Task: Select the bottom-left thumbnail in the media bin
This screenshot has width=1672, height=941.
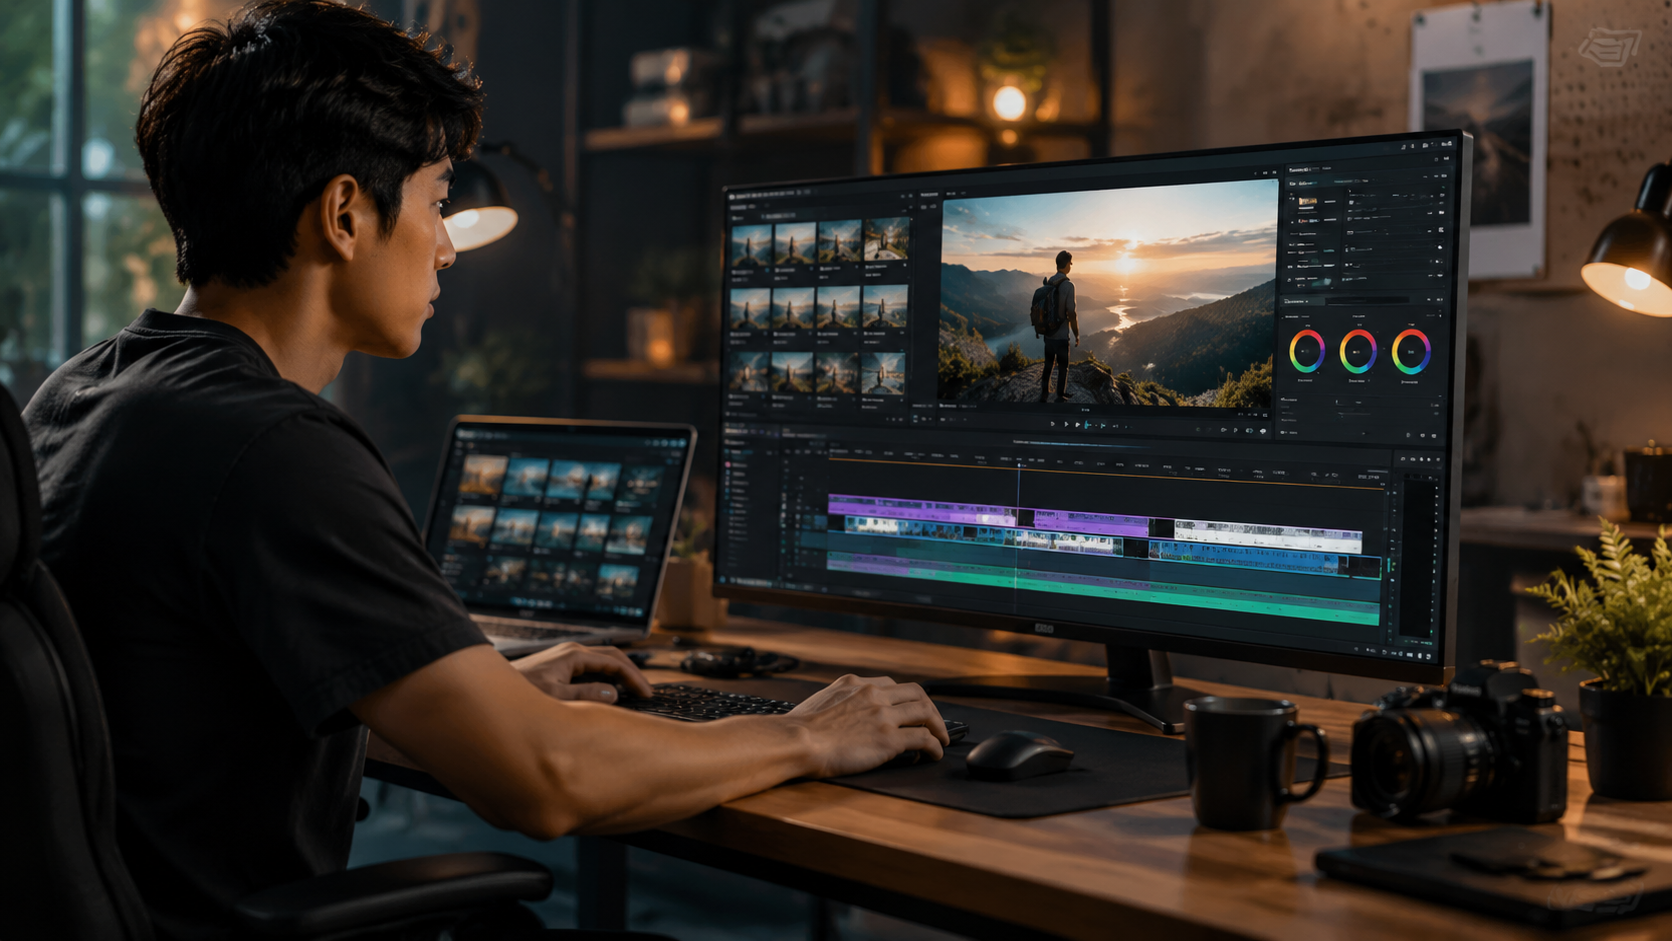Action: click(750, 372)
